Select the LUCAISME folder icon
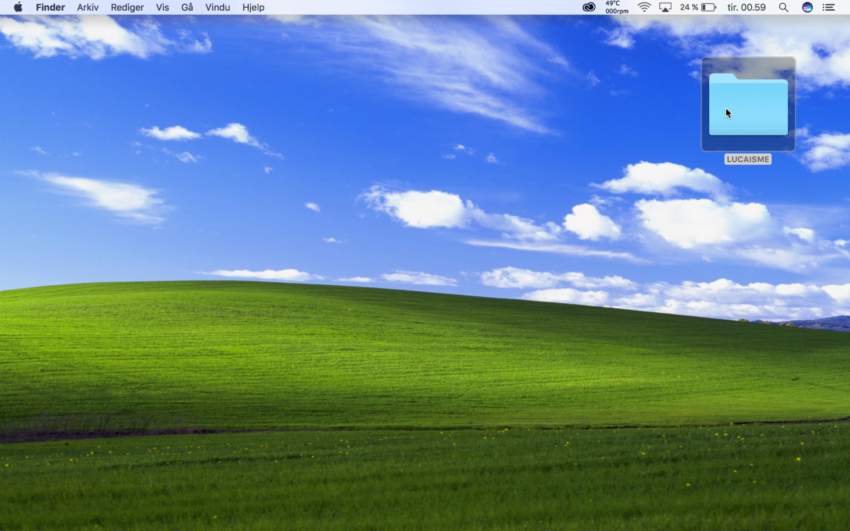The height and width of the screenshot is (531, 850). click(748, 104)
